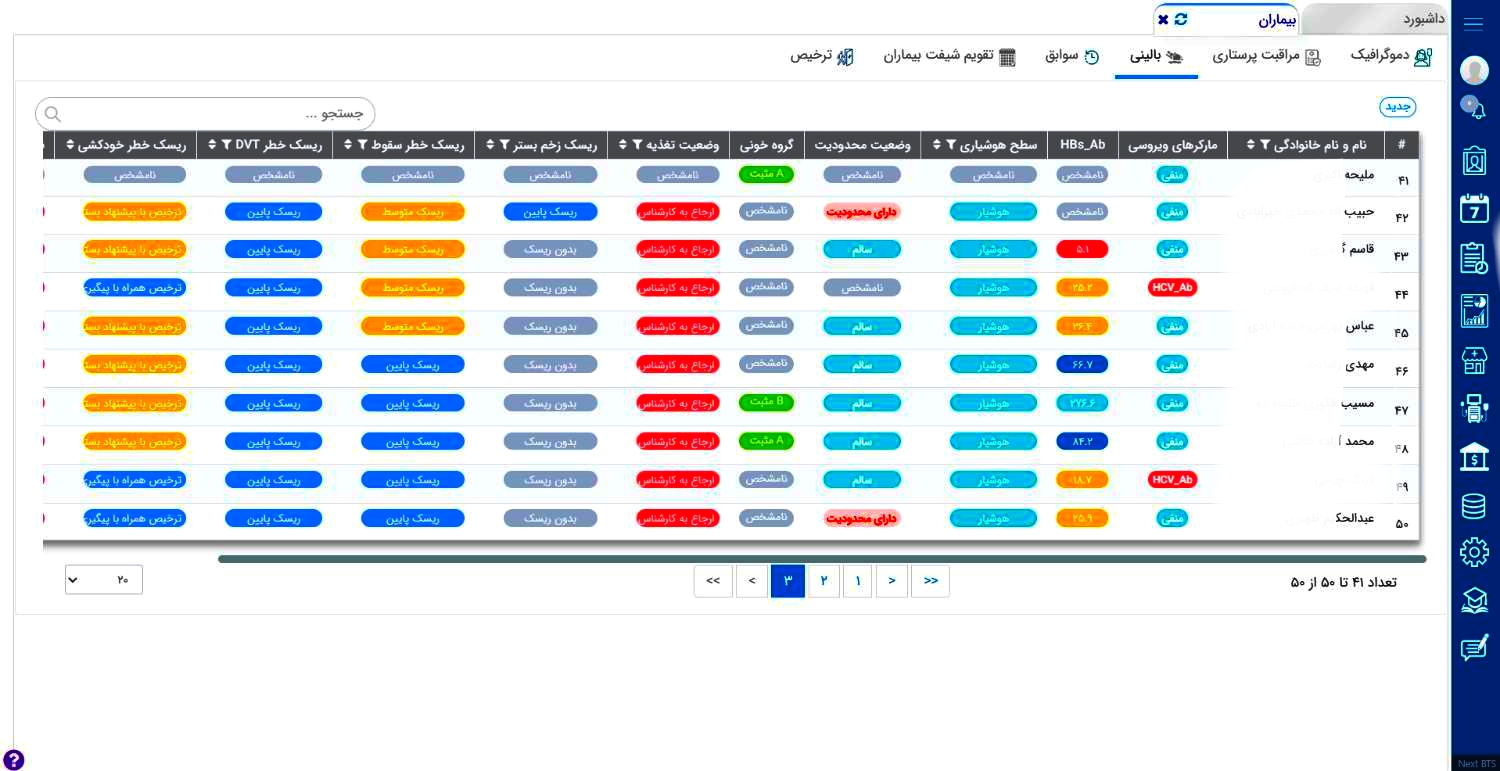
Task: Filter the ریسک زخم بستر column
Action: point(504,146)
